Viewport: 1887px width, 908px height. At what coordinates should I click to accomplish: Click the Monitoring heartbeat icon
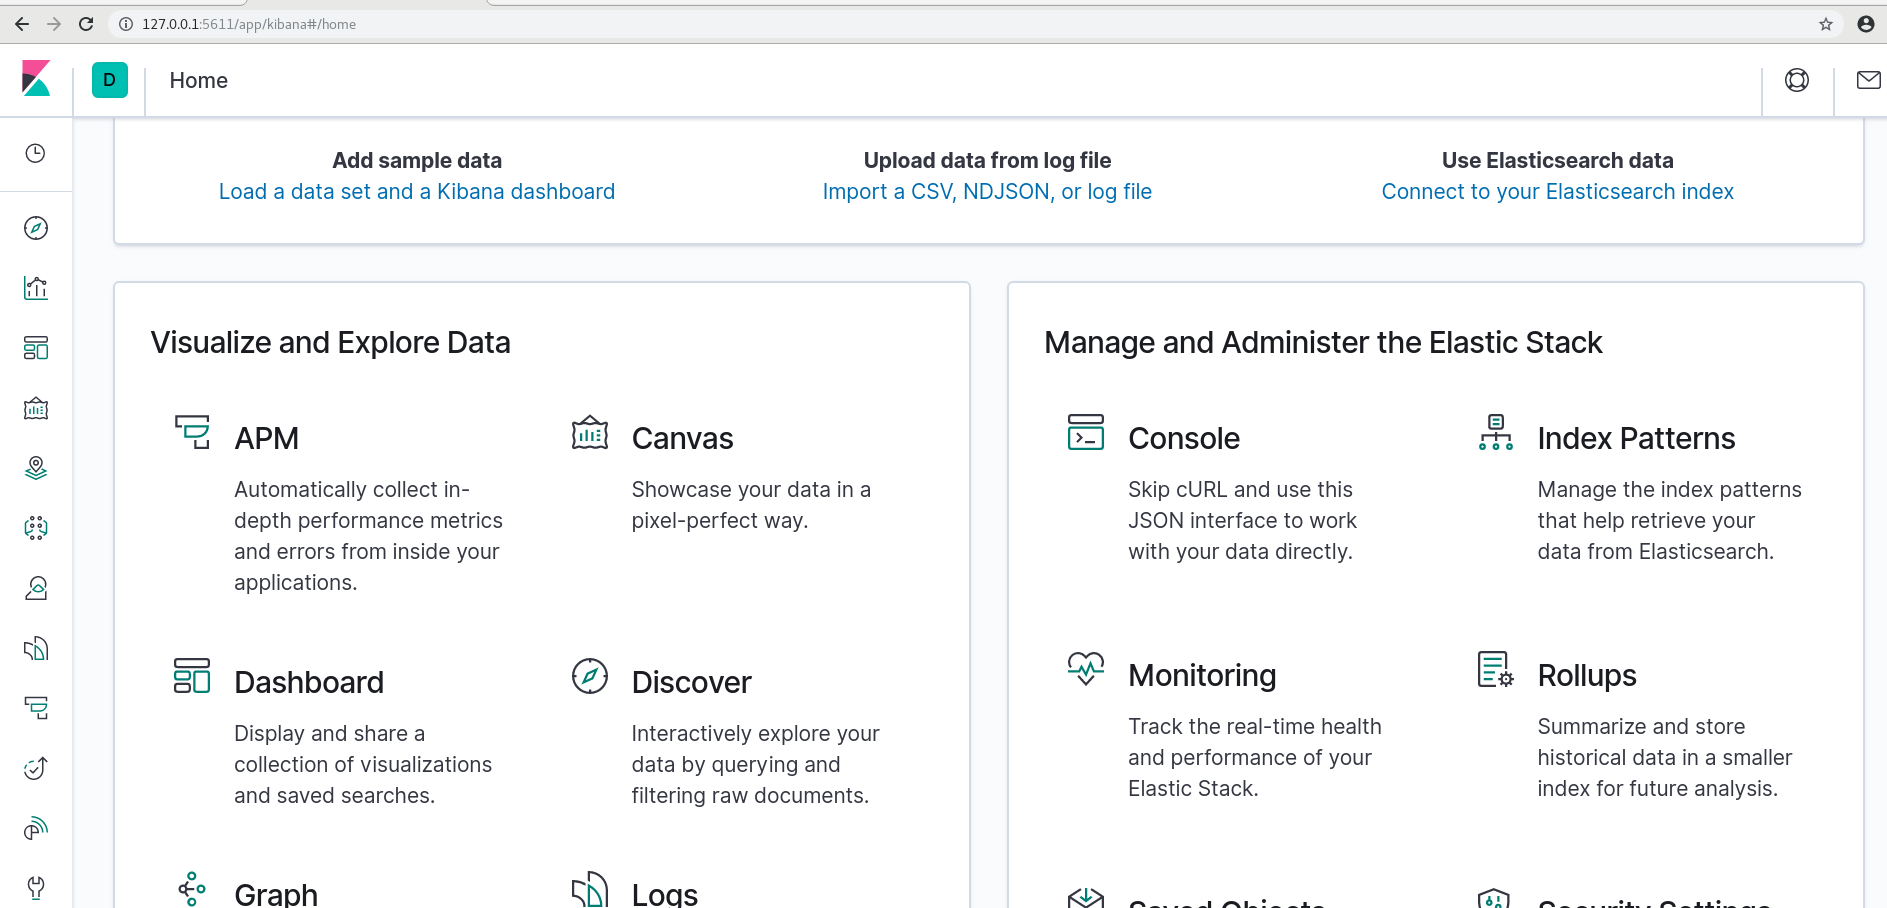(1086, 669)
